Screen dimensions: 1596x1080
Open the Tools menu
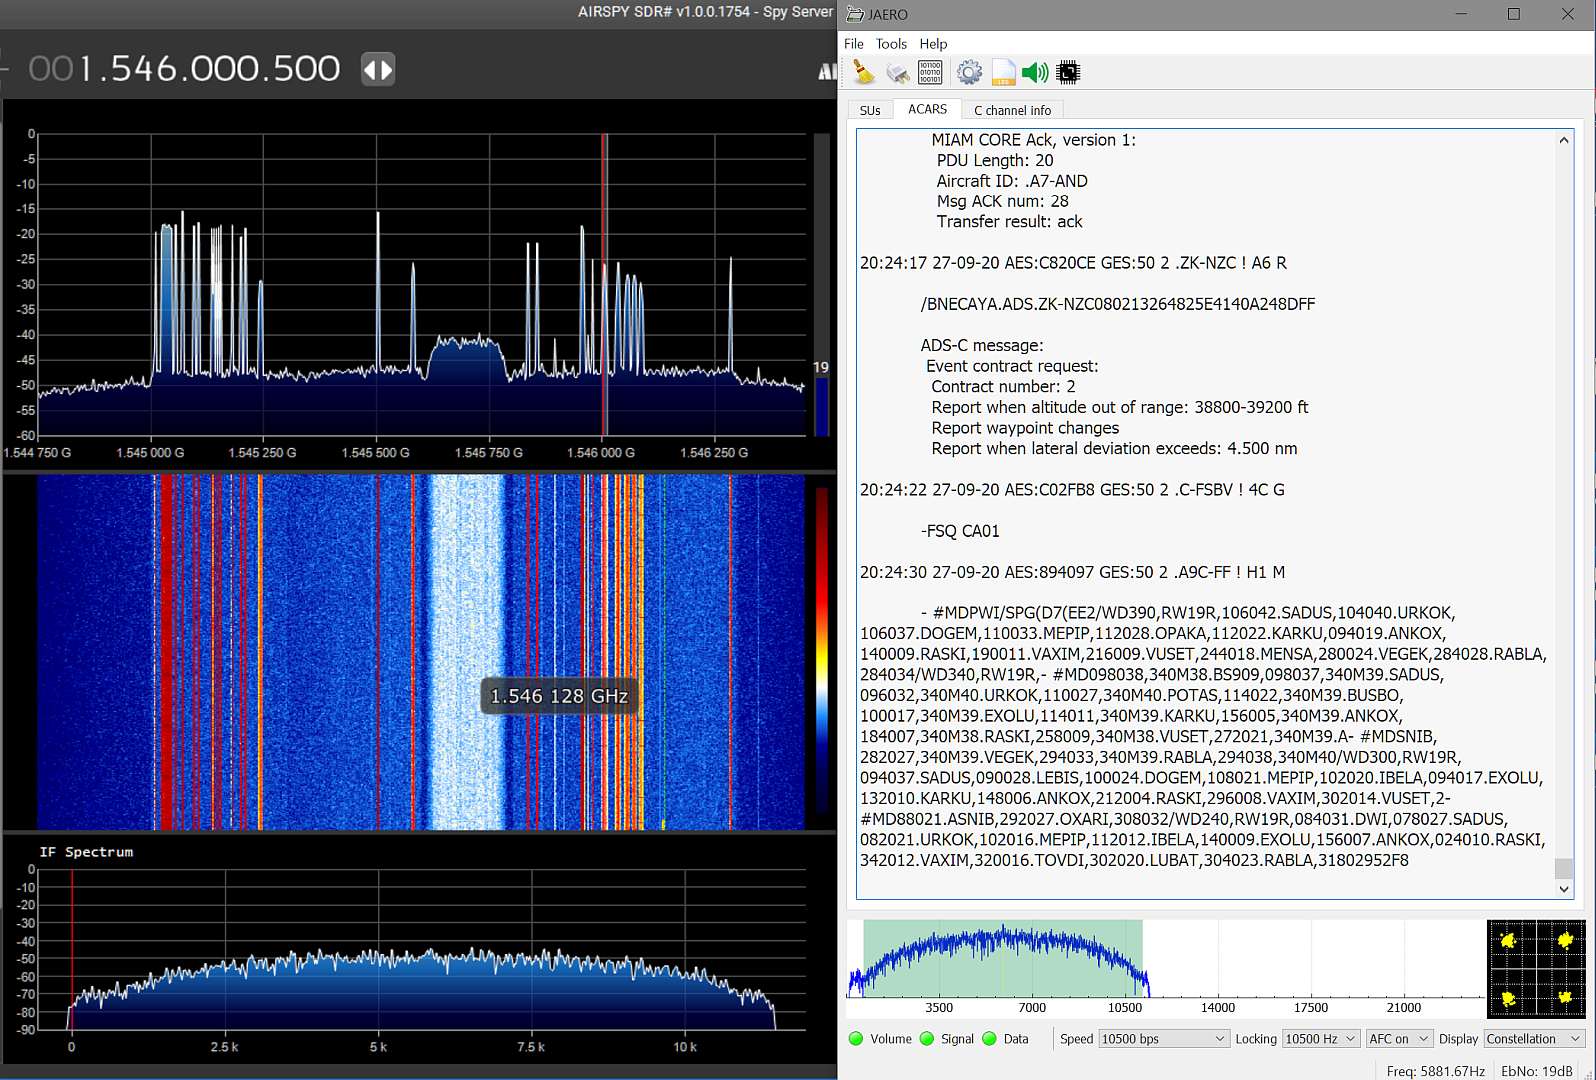tap(890, 44)
